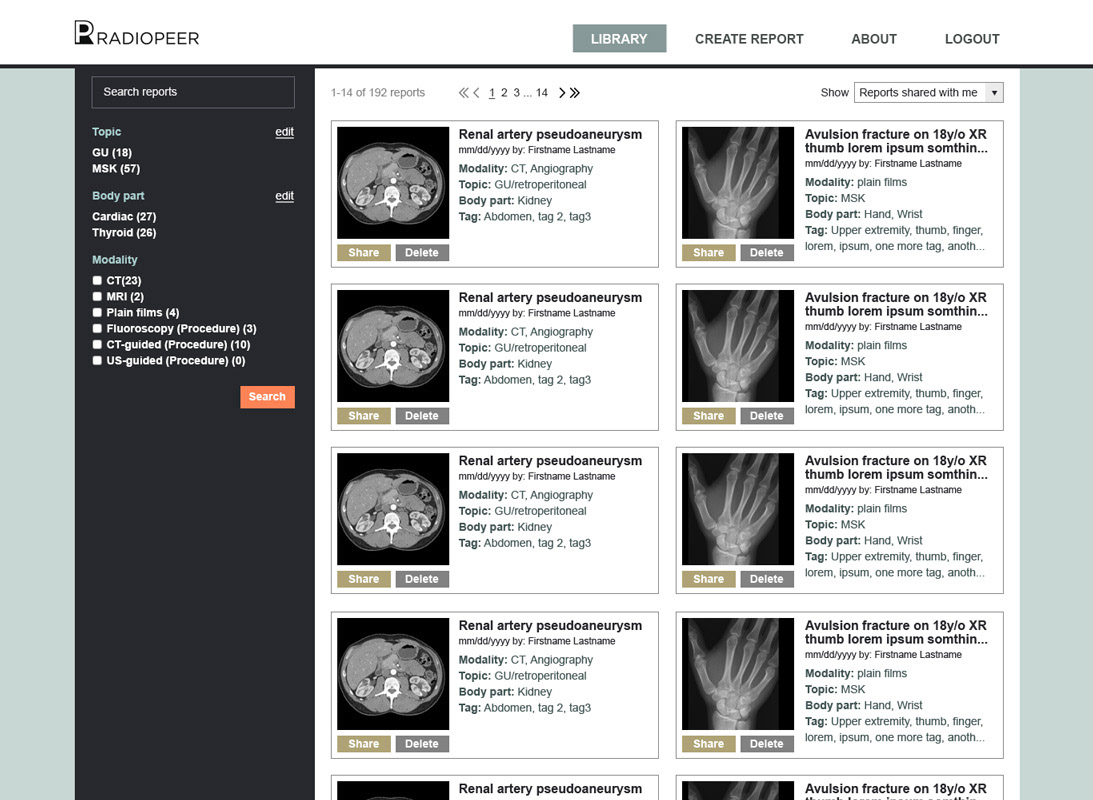Edit the Body part filter list
Viewport: 1093px width, 800px height.
(x=284, y=196)
